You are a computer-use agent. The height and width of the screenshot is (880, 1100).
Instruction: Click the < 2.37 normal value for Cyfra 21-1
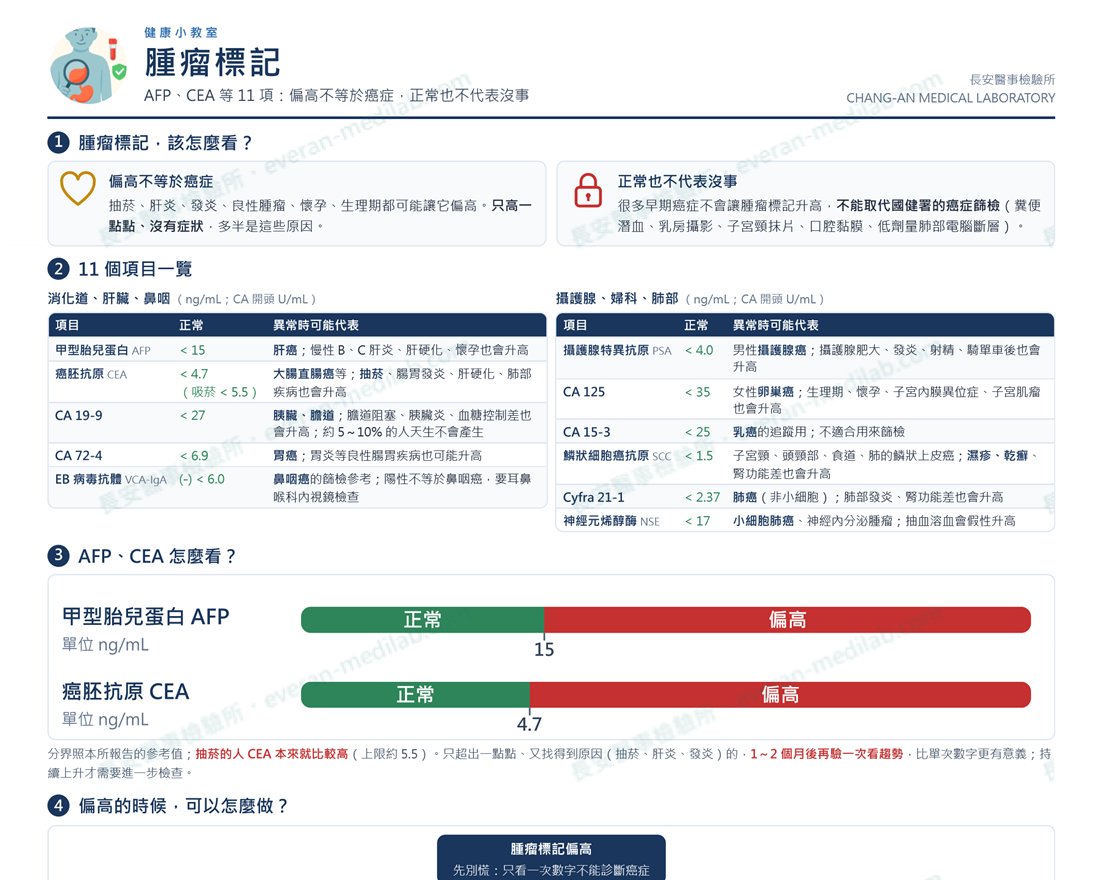(x=702, y=497)
